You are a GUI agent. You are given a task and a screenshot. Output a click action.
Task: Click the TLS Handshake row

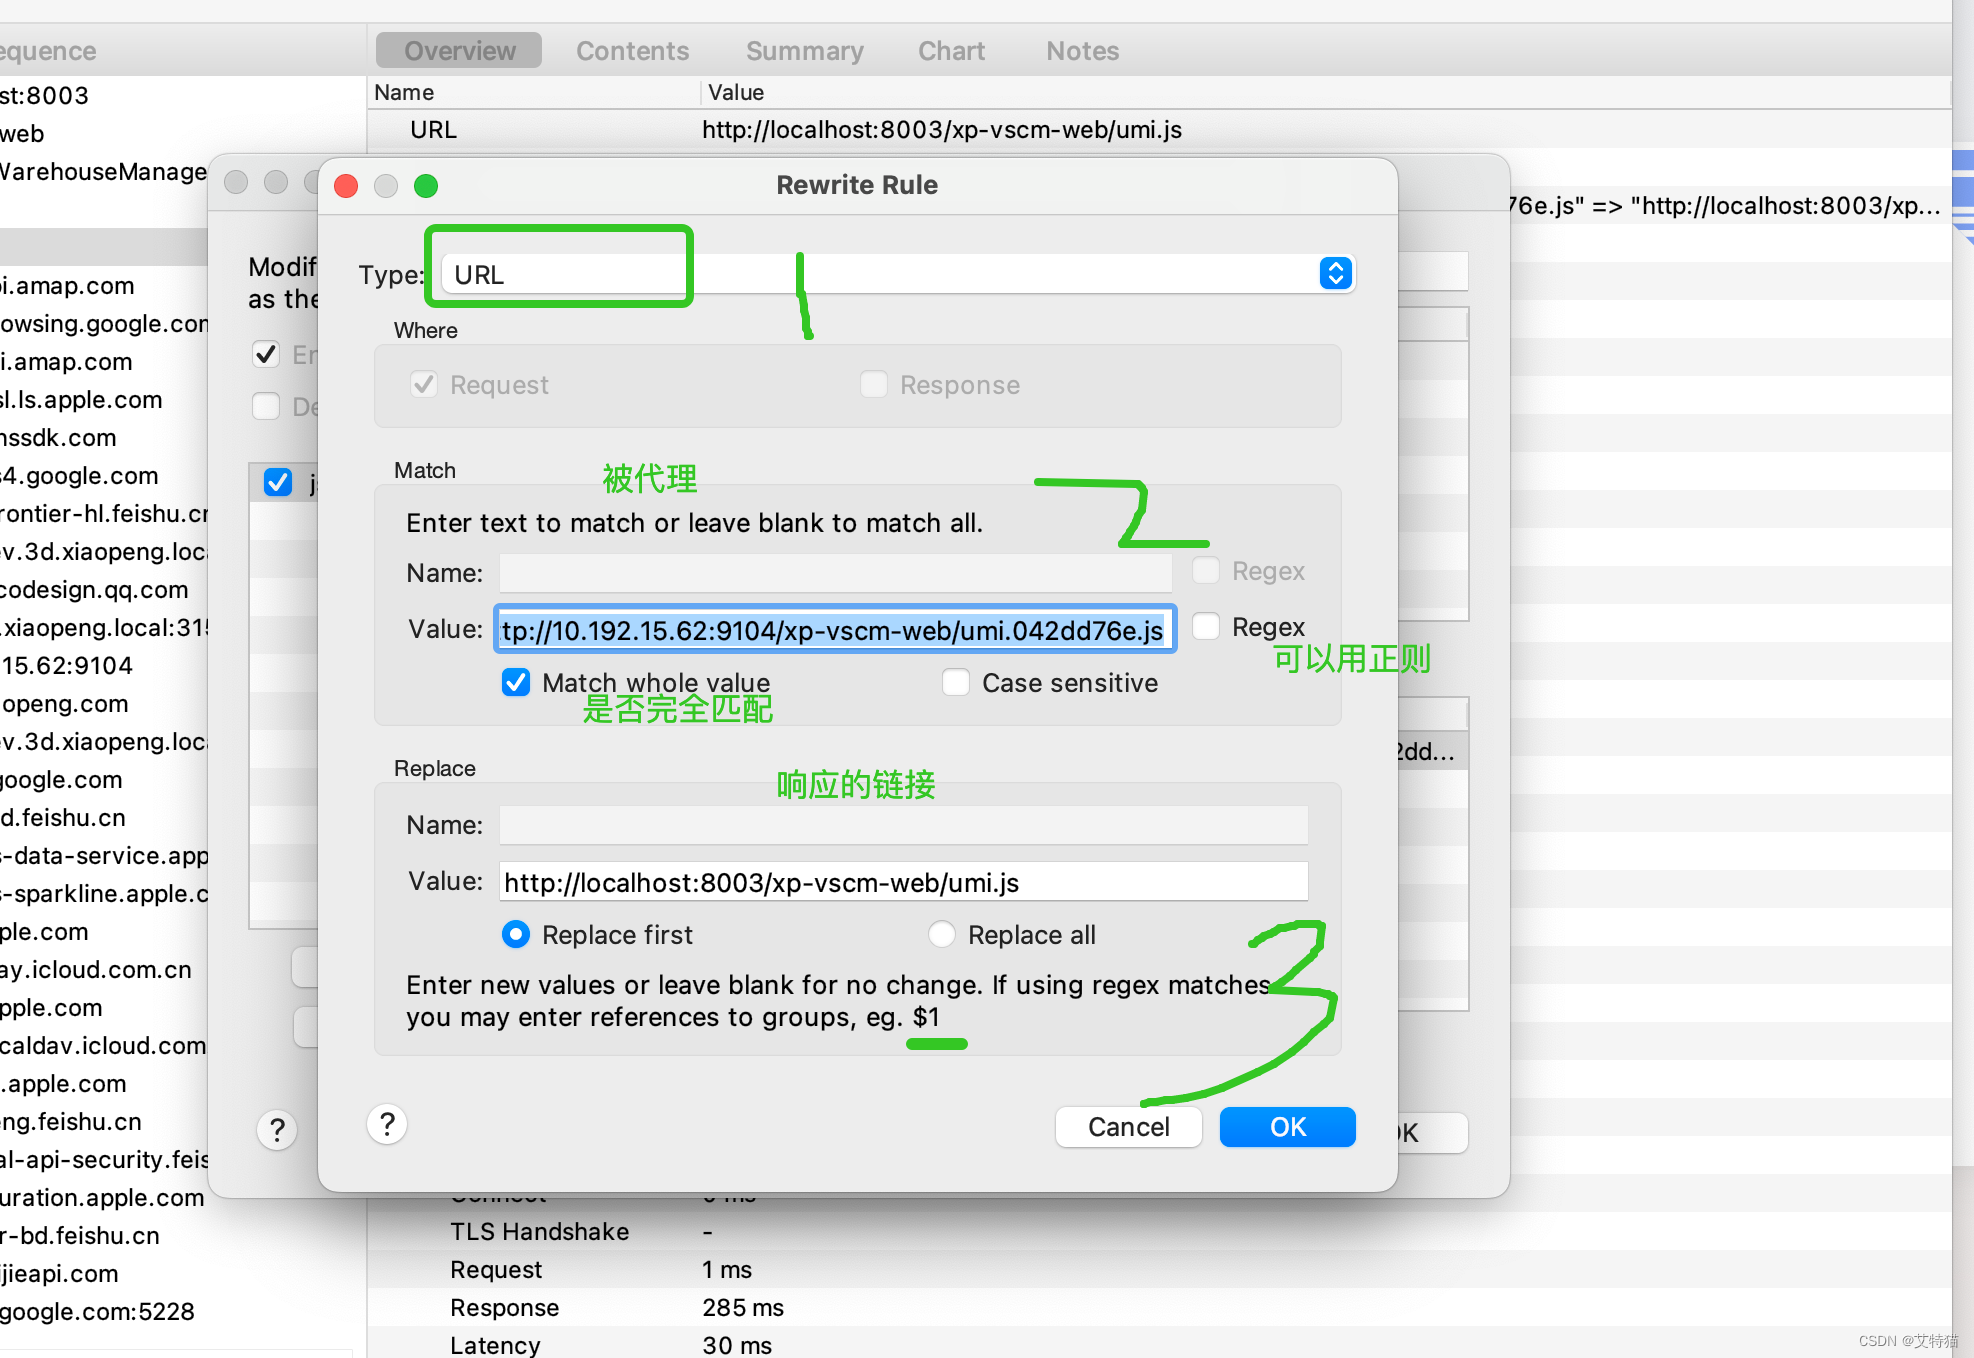pos(1160,1232)
